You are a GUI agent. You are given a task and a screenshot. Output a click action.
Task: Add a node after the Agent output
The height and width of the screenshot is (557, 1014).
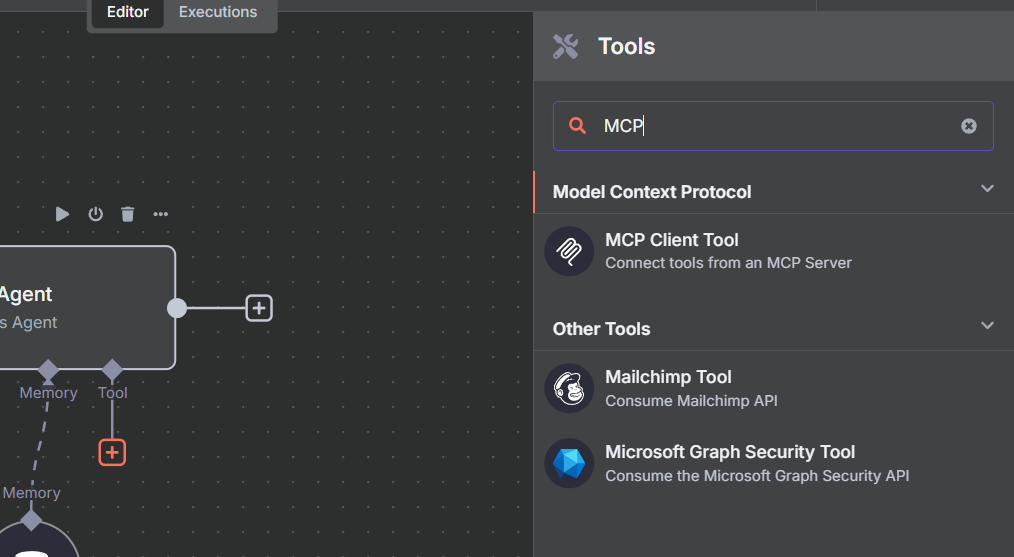[259, 308]
